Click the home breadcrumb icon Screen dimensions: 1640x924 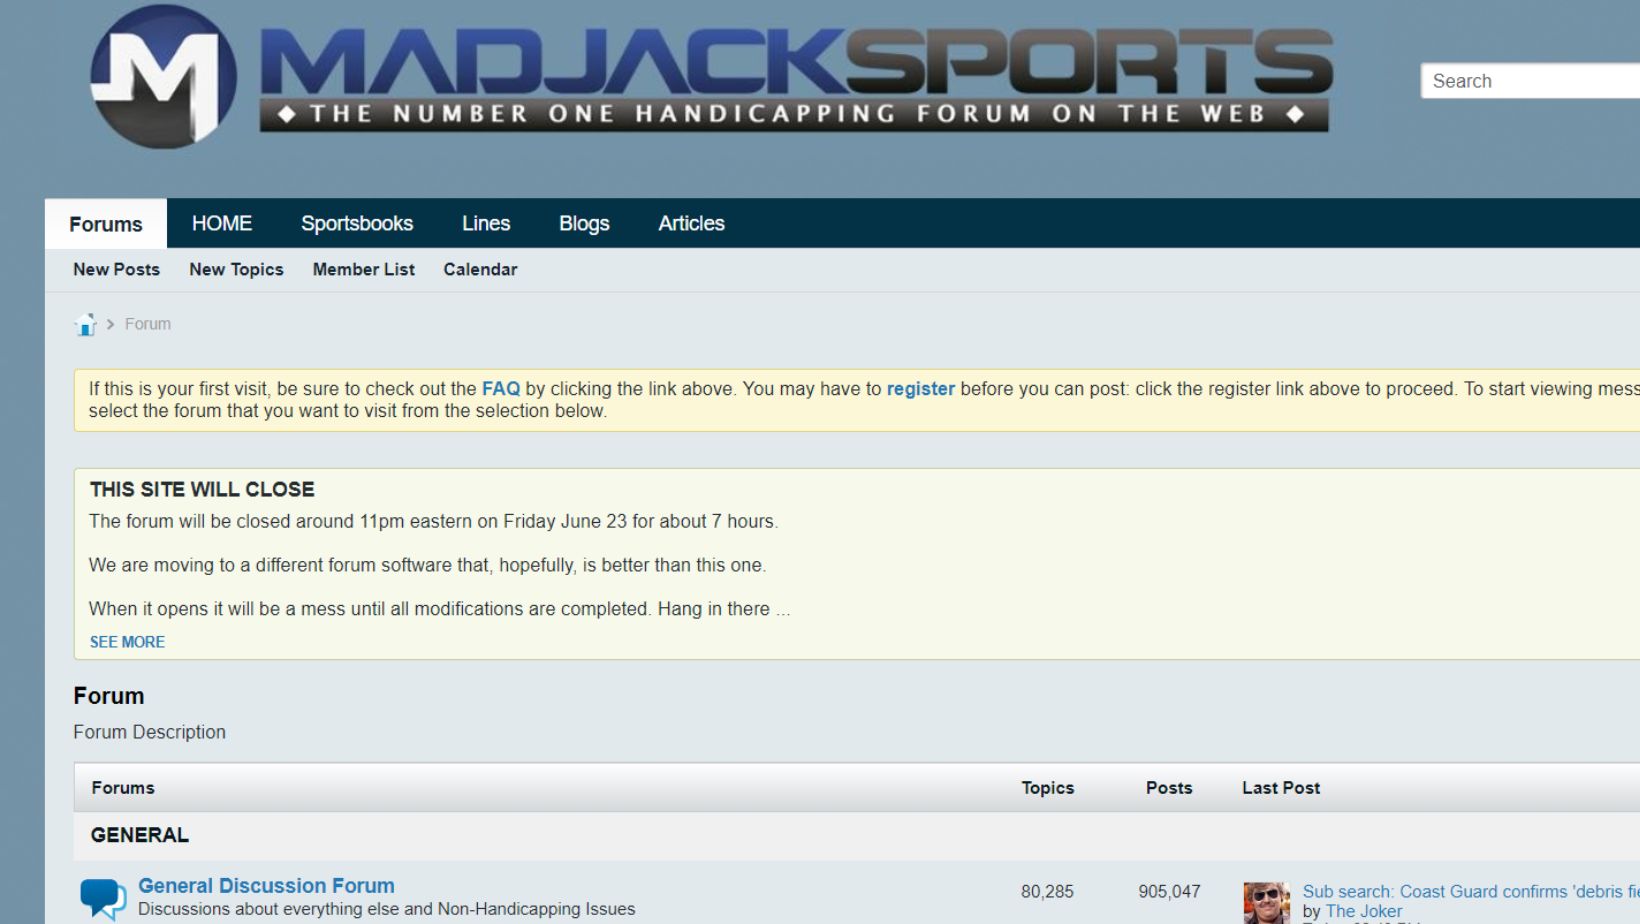click(x=85, y=325)
